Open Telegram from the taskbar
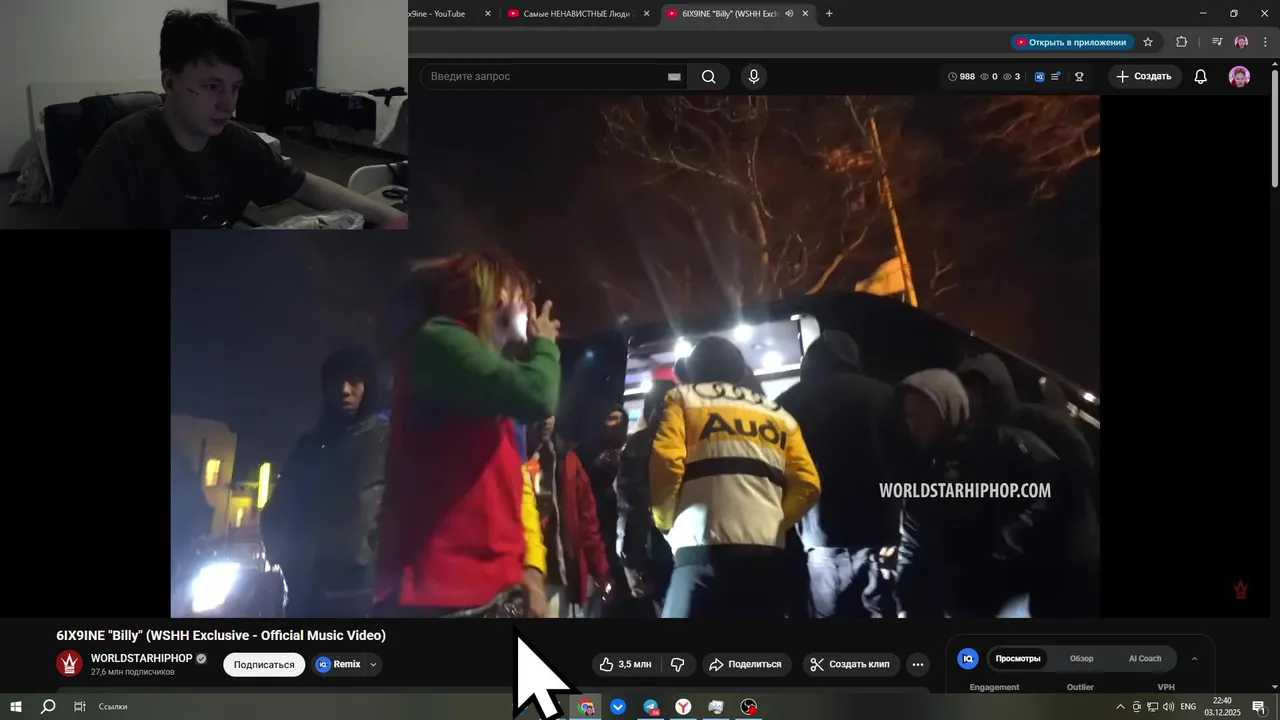 (x=651, y=707)
